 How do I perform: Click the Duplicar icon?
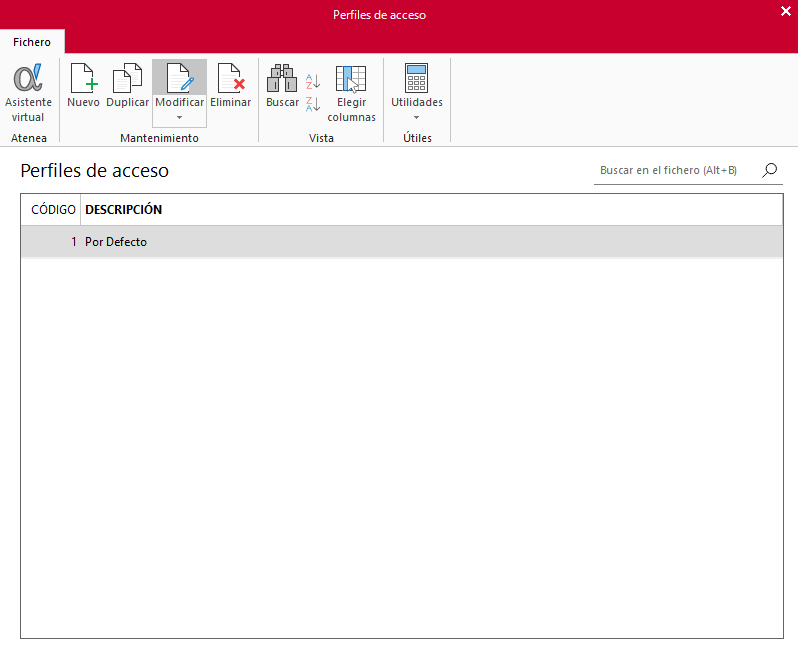pyautogui.click(x=127, y=78)
